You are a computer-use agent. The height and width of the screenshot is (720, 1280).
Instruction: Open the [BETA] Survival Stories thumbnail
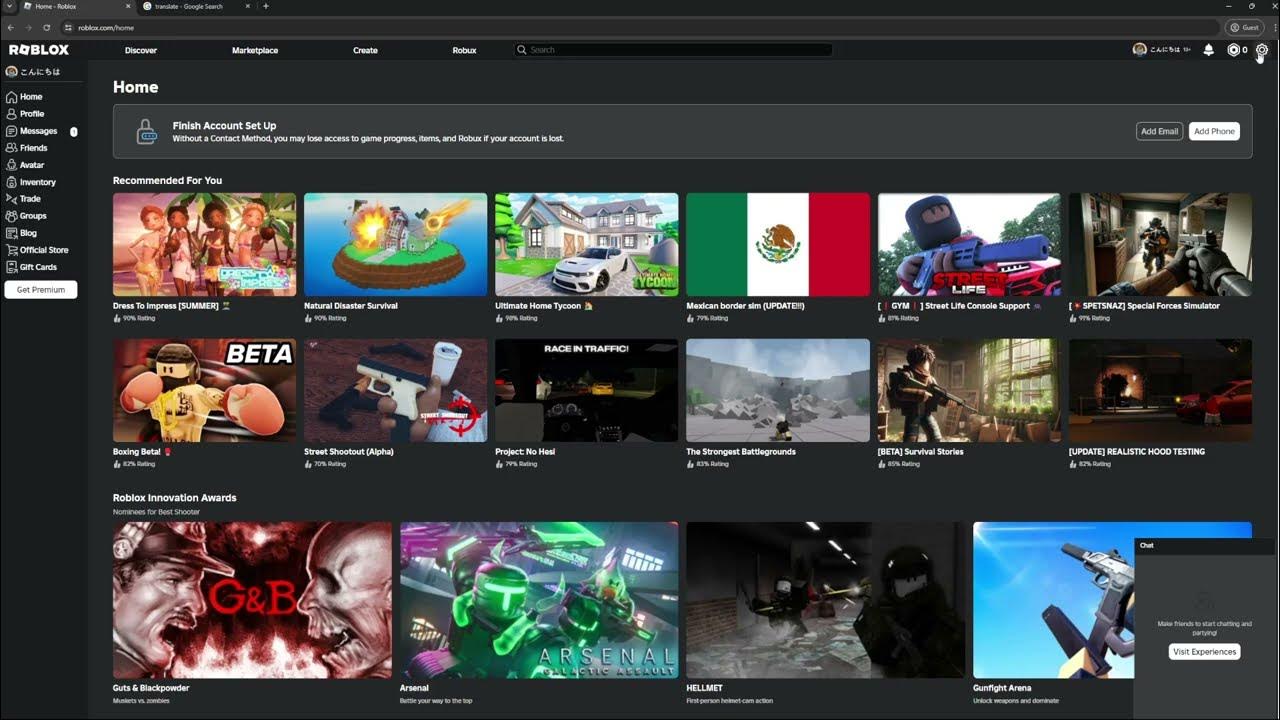969,390
